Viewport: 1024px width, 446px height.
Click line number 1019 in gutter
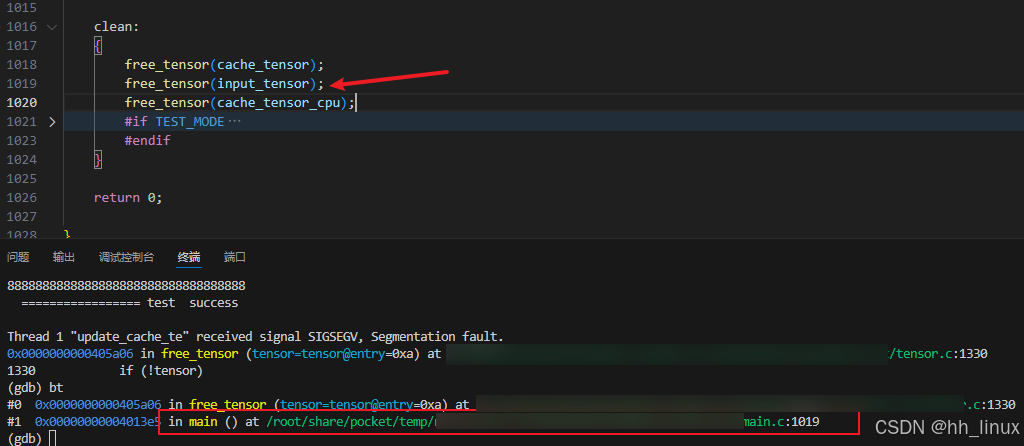point(22,84)
